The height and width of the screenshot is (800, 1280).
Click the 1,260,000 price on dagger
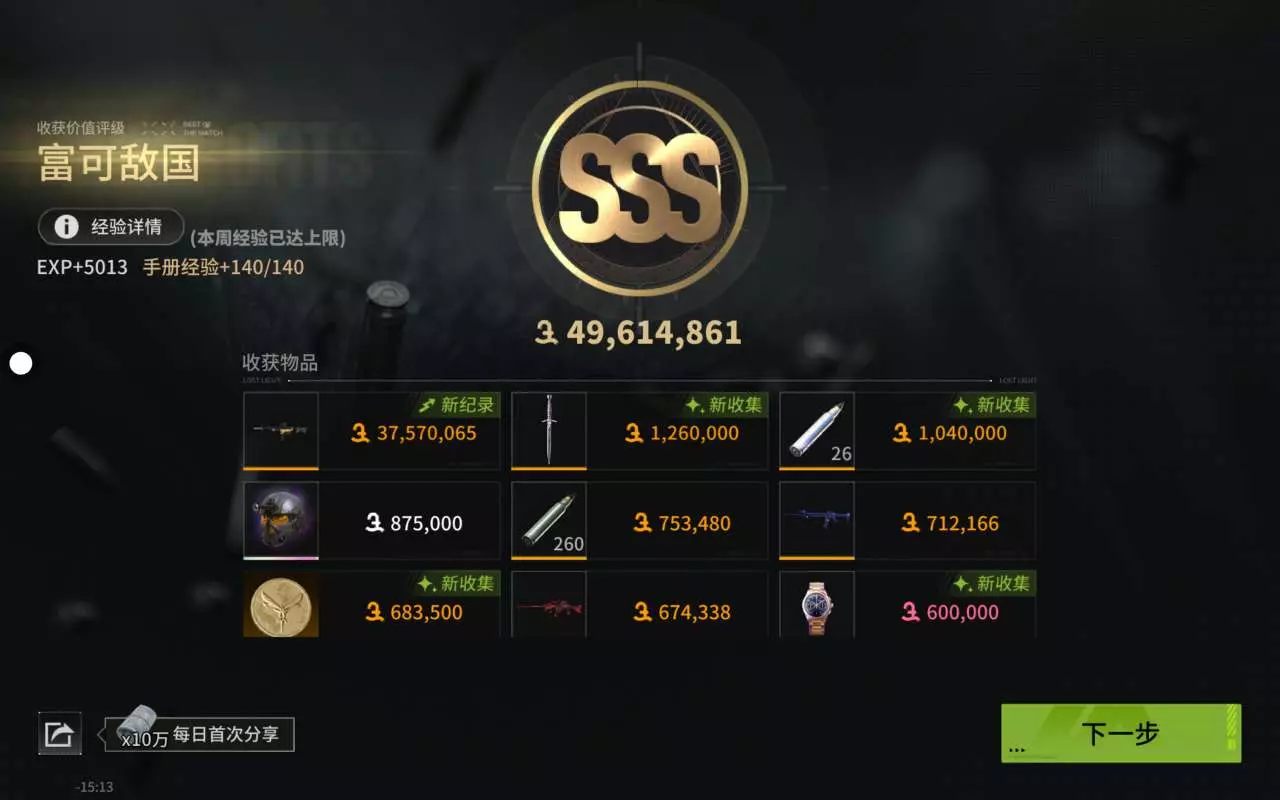pos(682,433)
